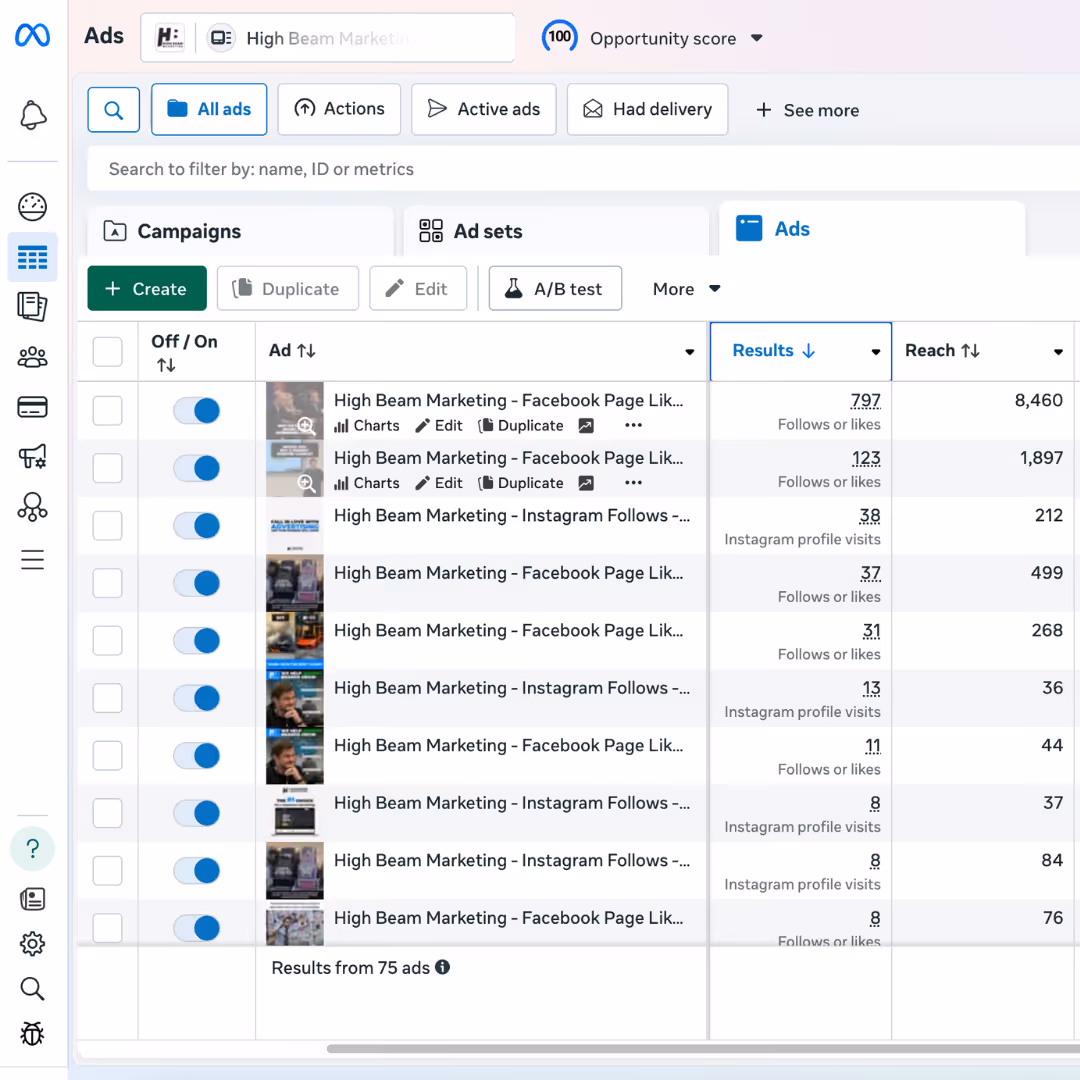Click the Duplicate toolbar button
Image resolution: width=1080 pixels, height=1080 pixels.
[288, 289]
